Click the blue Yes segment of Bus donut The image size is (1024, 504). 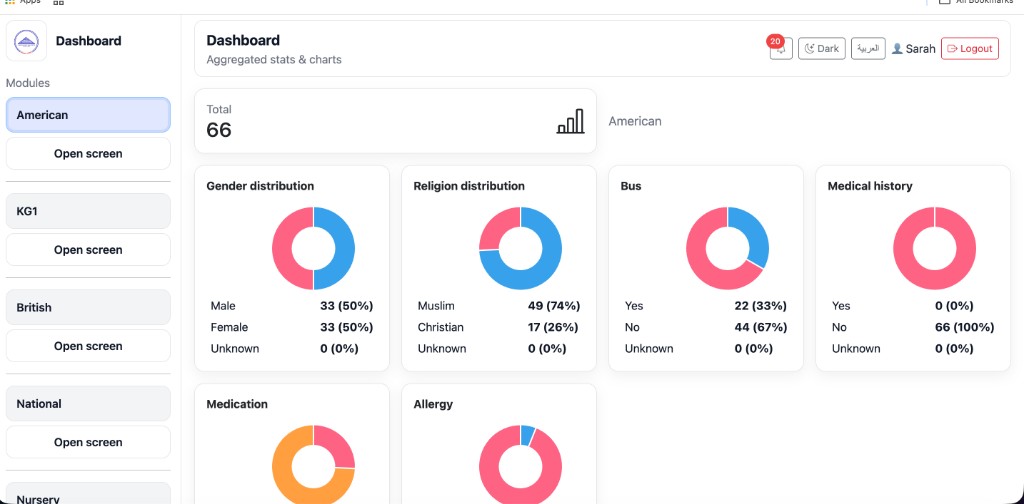[756, 233]
